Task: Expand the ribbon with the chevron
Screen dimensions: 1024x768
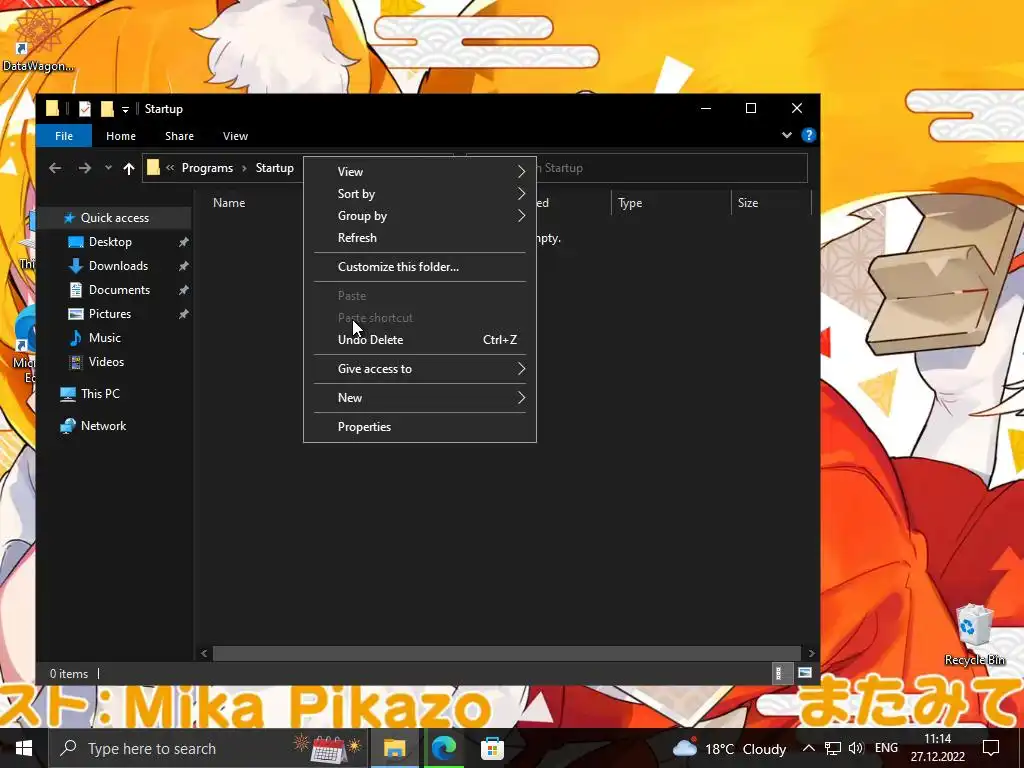Action: click(786, 135)
